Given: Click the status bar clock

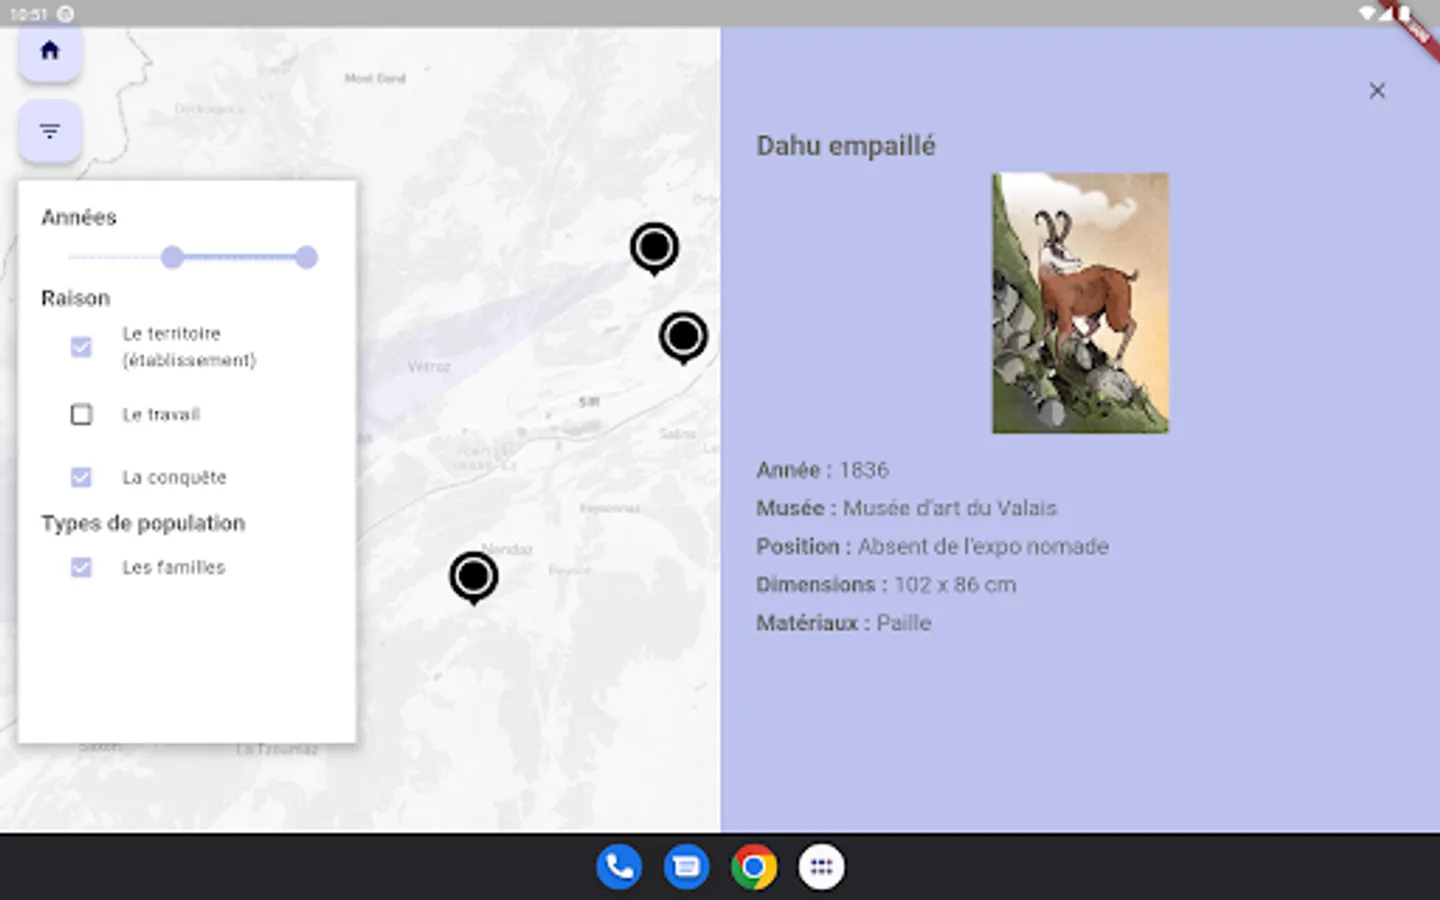Looking at the screenshot, I should (29, 14).
